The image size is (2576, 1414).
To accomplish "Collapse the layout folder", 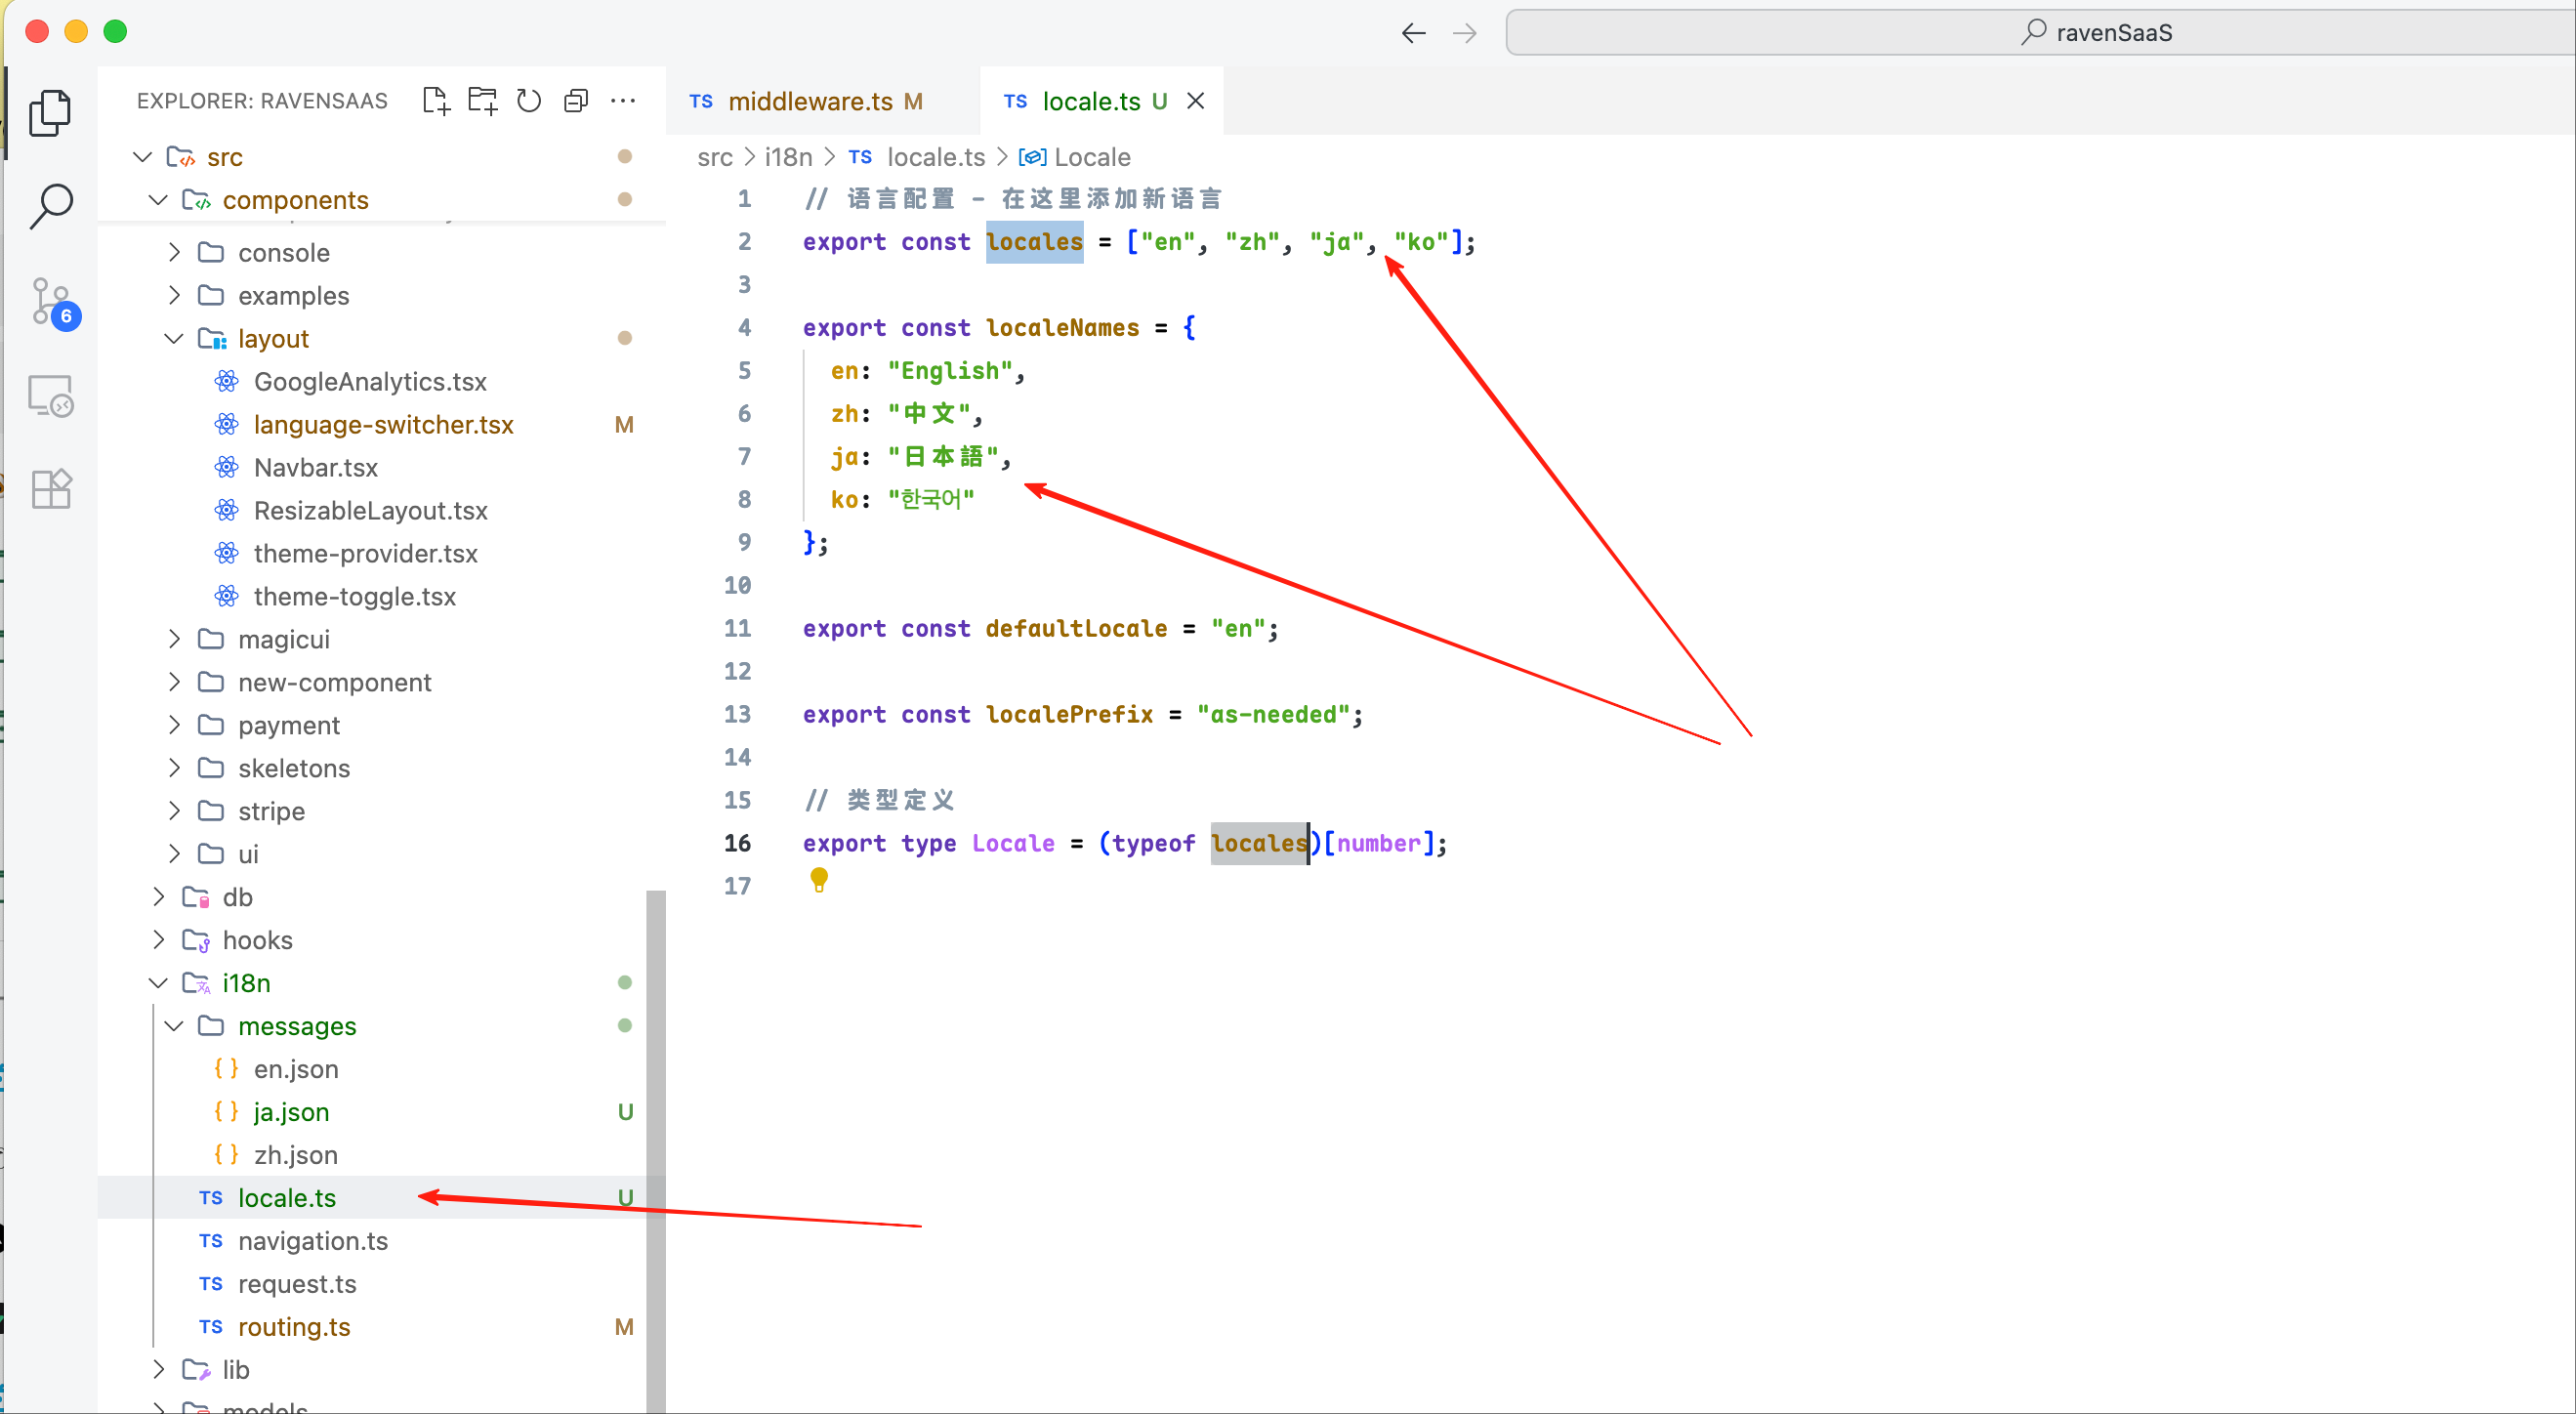I will click(x=174, y=338).
